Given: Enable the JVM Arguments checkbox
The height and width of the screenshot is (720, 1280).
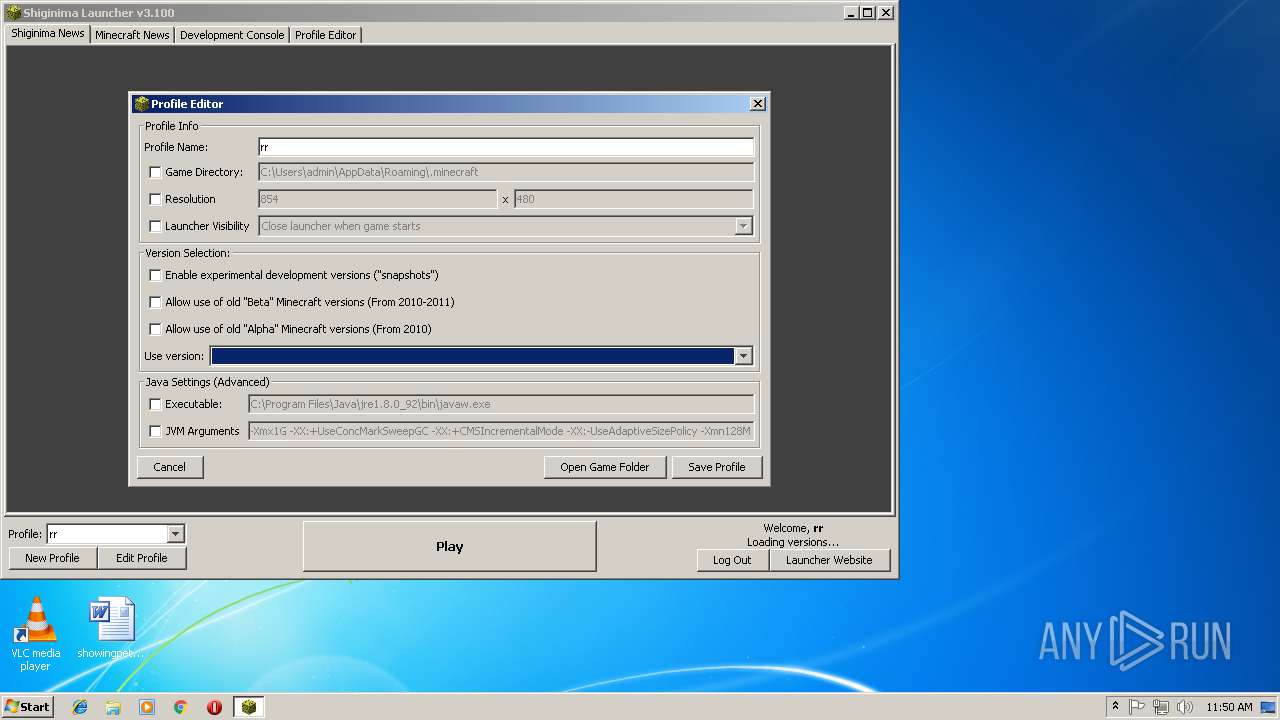Looking at the screenshot, I should click(155, 432).
